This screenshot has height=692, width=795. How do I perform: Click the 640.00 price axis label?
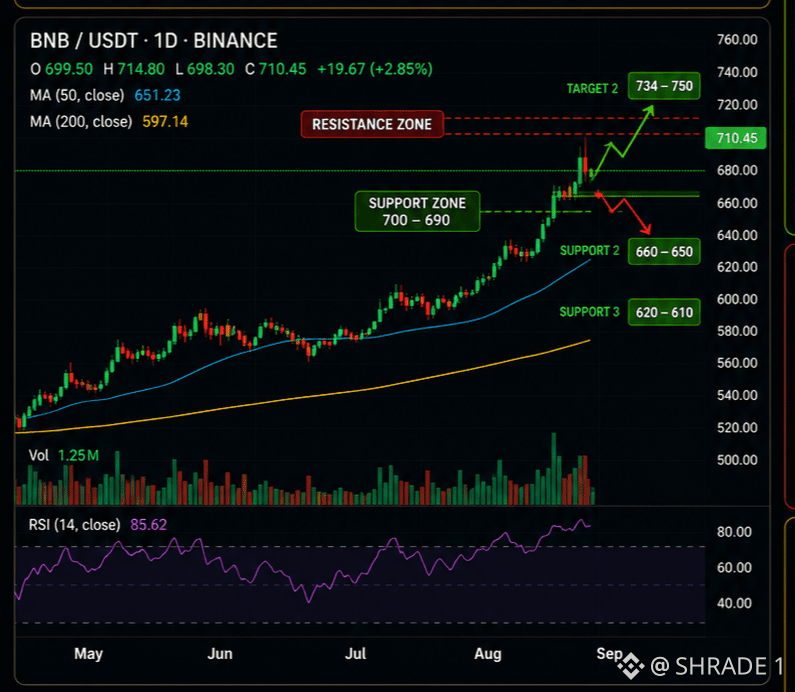737,235
